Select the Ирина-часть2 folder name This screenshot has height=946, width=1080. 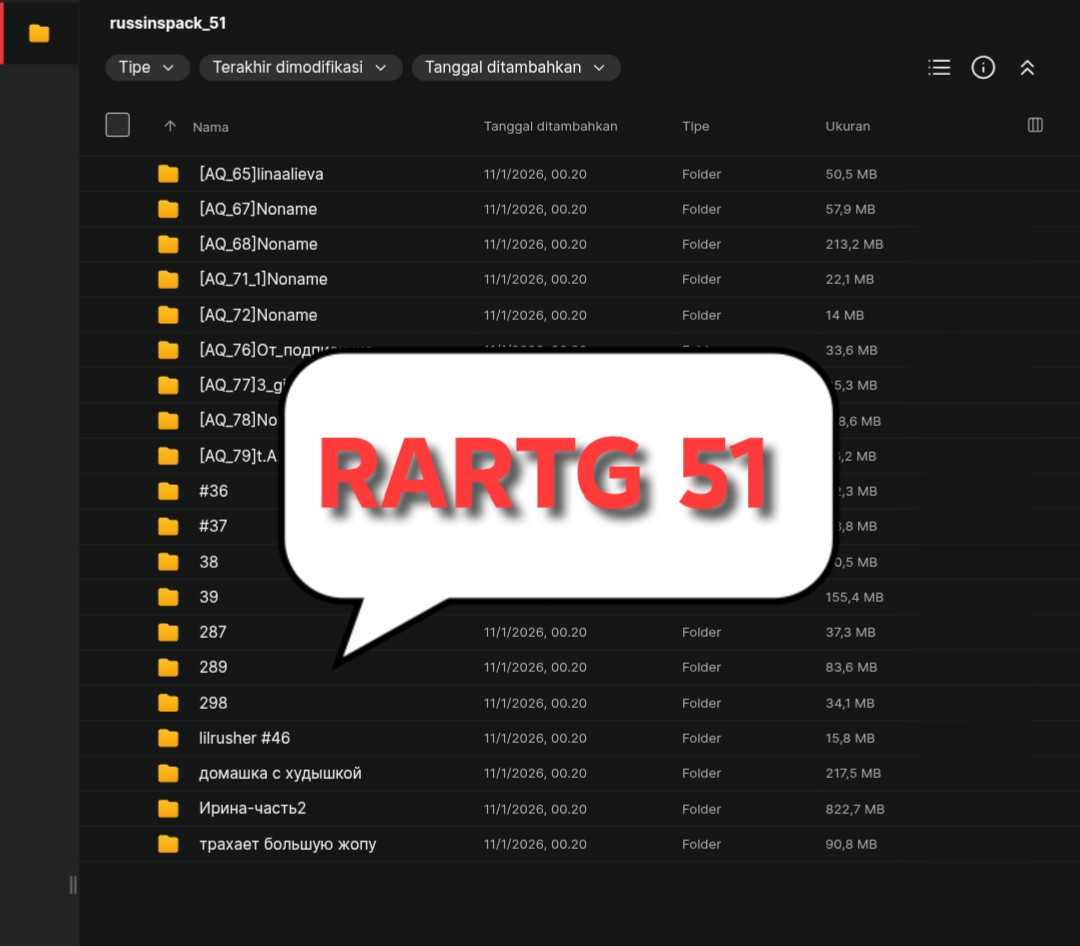coord(253,808)
